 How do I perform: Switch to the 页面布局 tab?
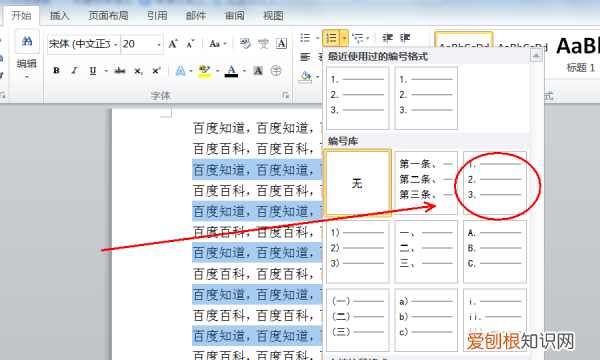coord(109,16)
